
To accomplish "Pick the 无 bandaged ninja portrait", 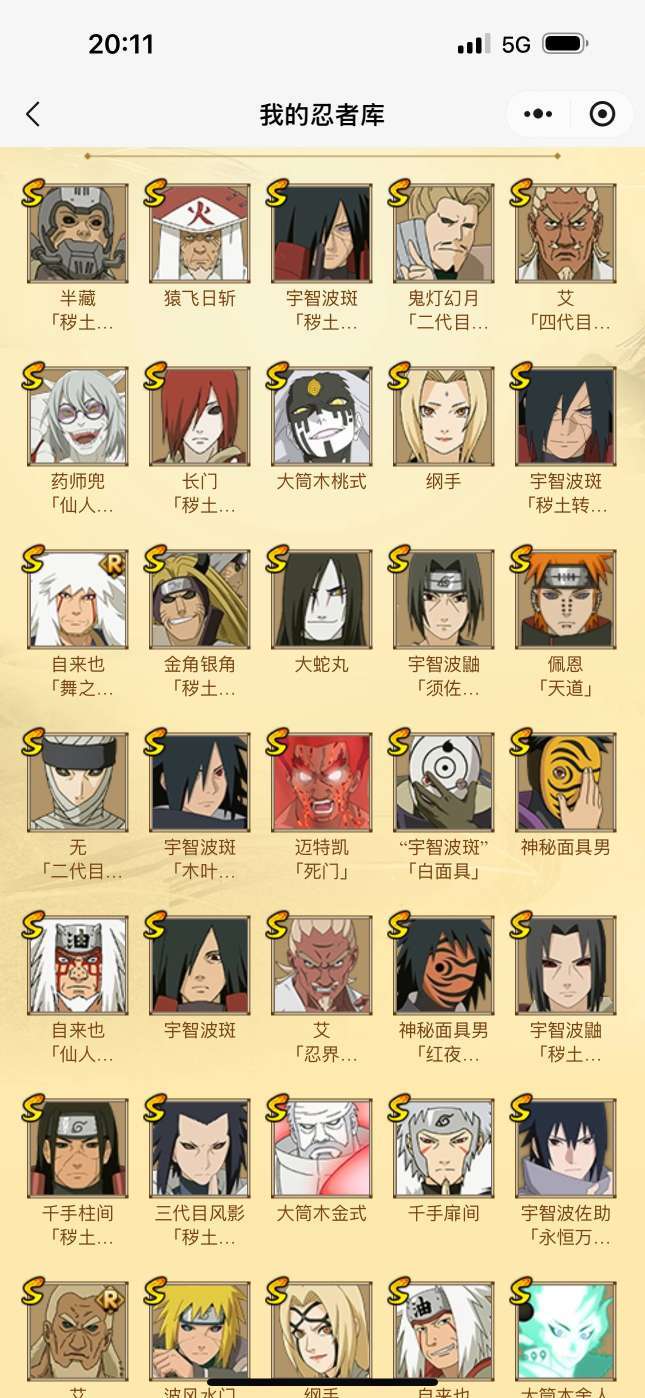I will click(x=78, y=783).
